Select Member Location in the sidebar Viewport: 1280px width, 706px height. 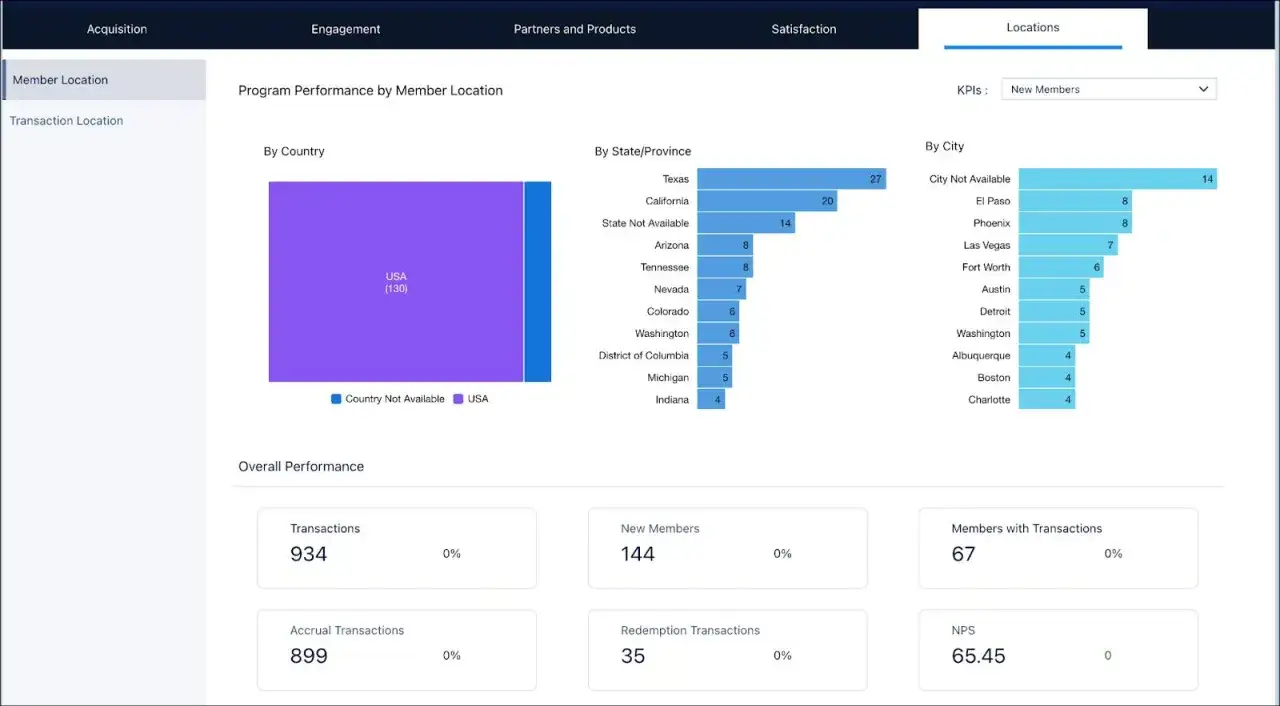104,80
